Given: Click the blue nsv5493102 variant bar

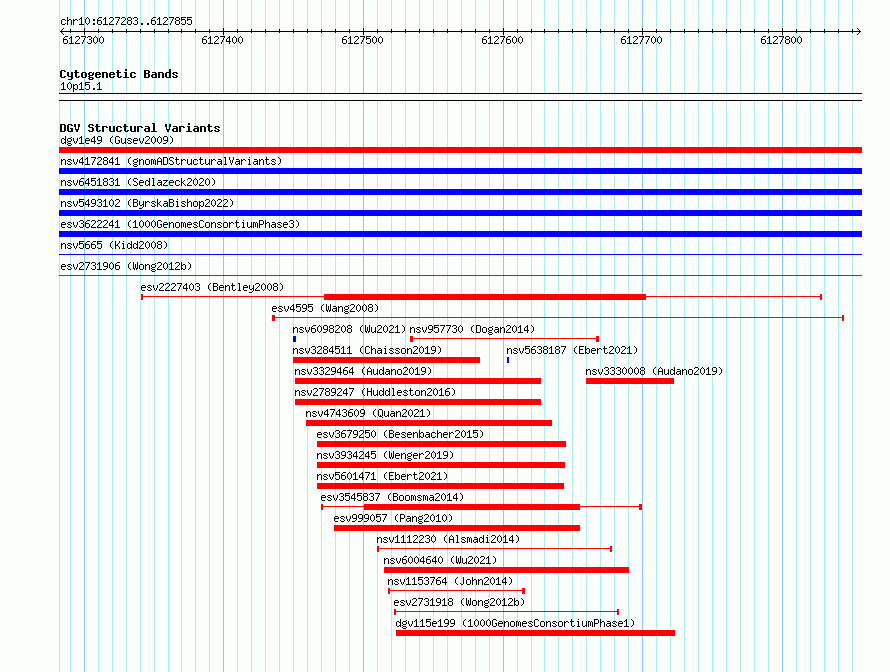Looking at the screenshot, I should 460,213.
